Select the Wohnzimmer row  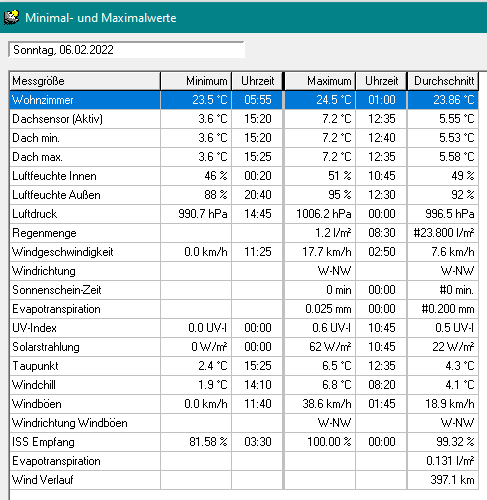244,100
